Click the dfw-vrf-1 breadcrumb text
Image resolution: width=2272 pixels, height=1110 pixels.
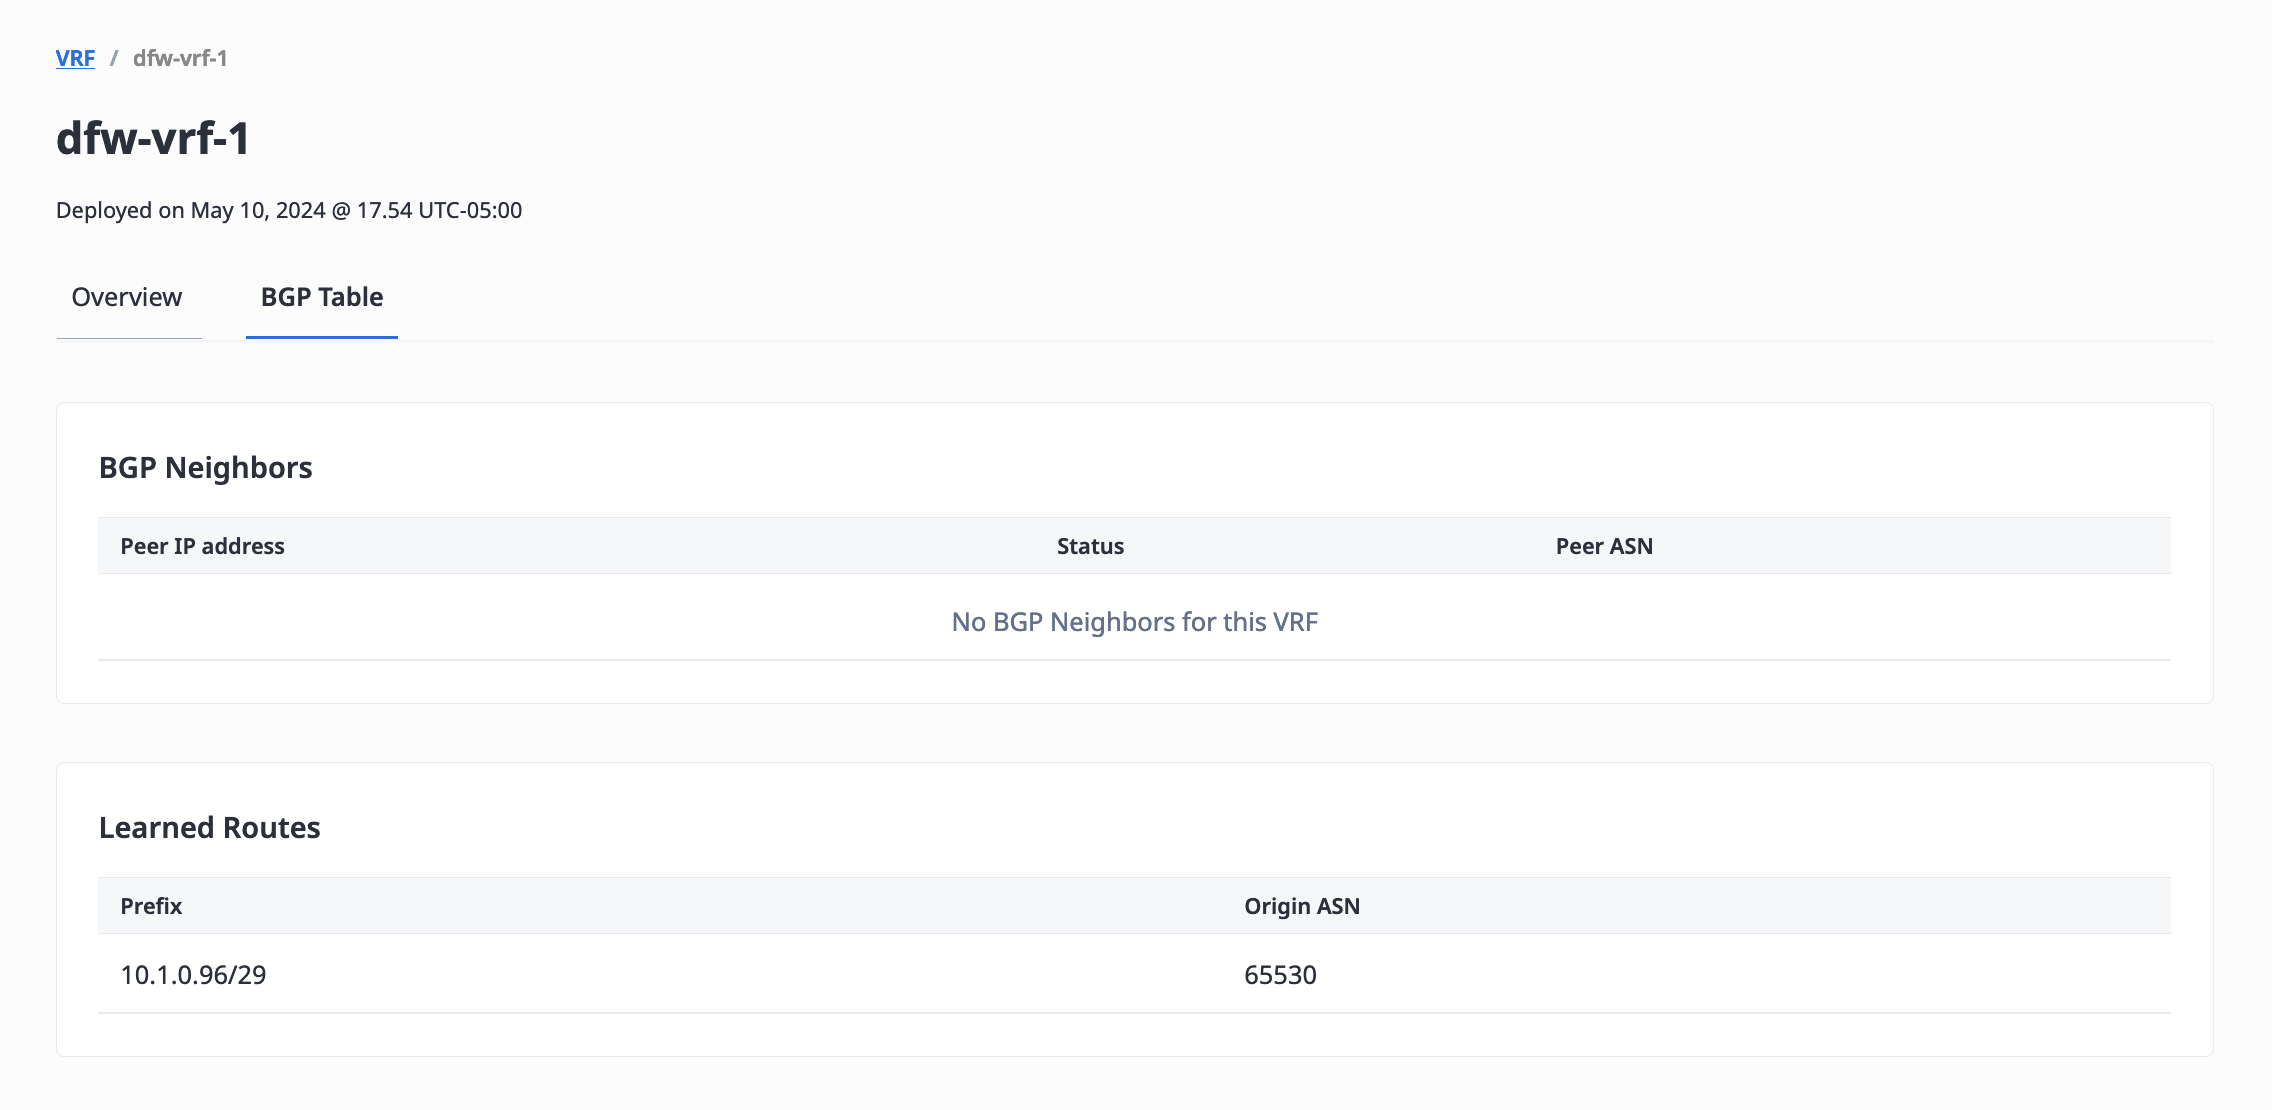coord(180,58)
